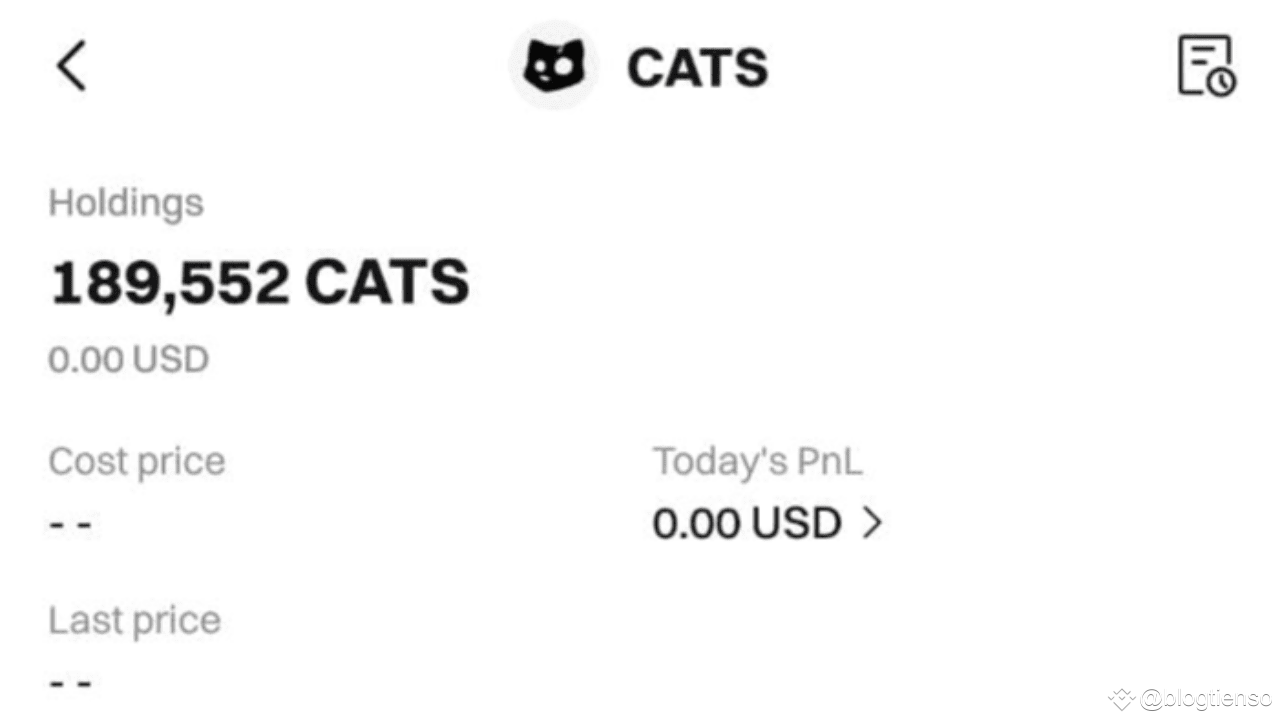
Task: Tap the back arrow to return
Action: point(70,64)
